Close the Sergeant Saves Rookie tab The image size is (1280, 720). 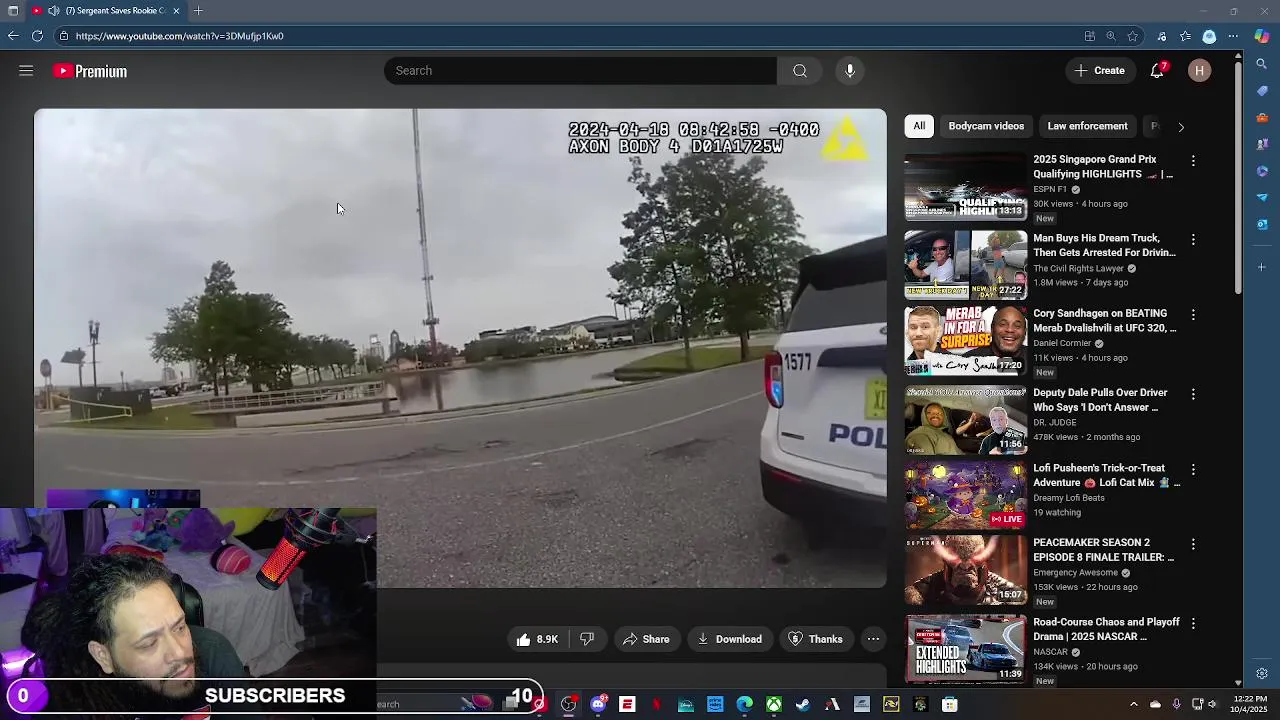[176, 11]
